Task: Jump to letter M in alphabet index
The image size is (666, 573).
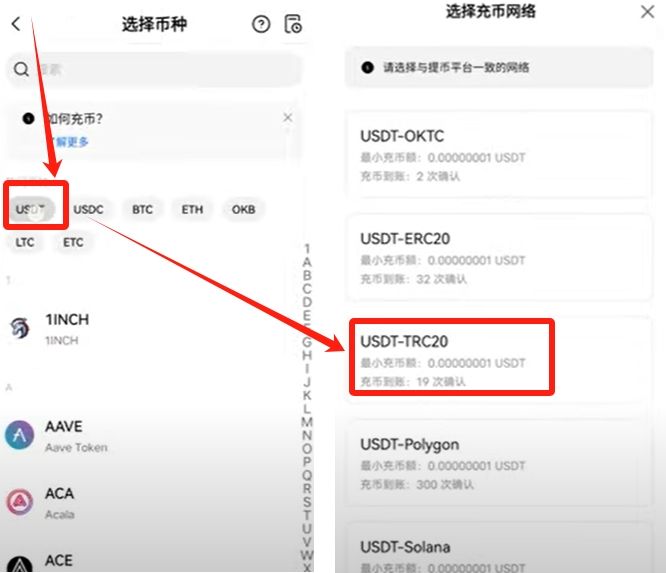Action: pyautogui.click(x=307, y=422)
